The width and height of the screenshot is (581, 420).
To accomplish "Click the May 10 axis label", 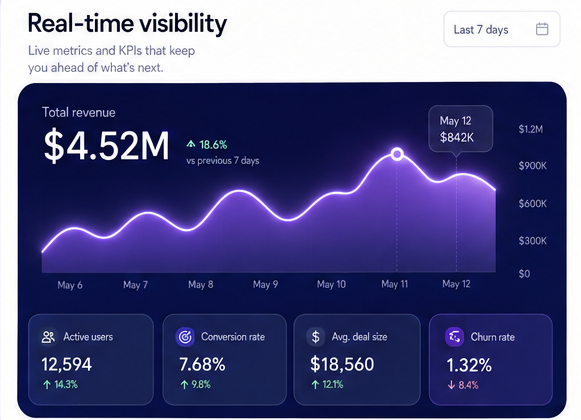I will click(331, 284).
